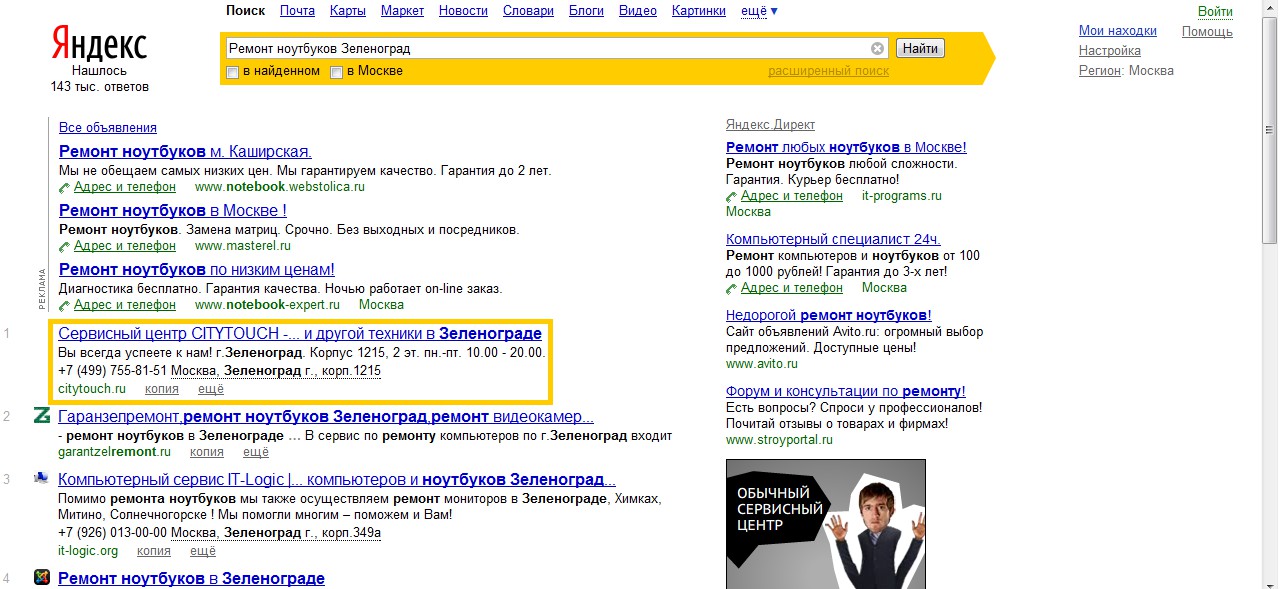Click the phone icon beside the notebook-expert.ru ad
The height and width of the screenshot is (589, 1280).
tap(65, 305)
